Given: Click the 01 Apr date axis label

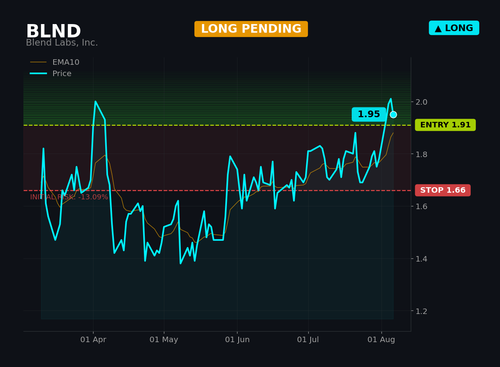Looking at the screenshot, I should 93,340.
